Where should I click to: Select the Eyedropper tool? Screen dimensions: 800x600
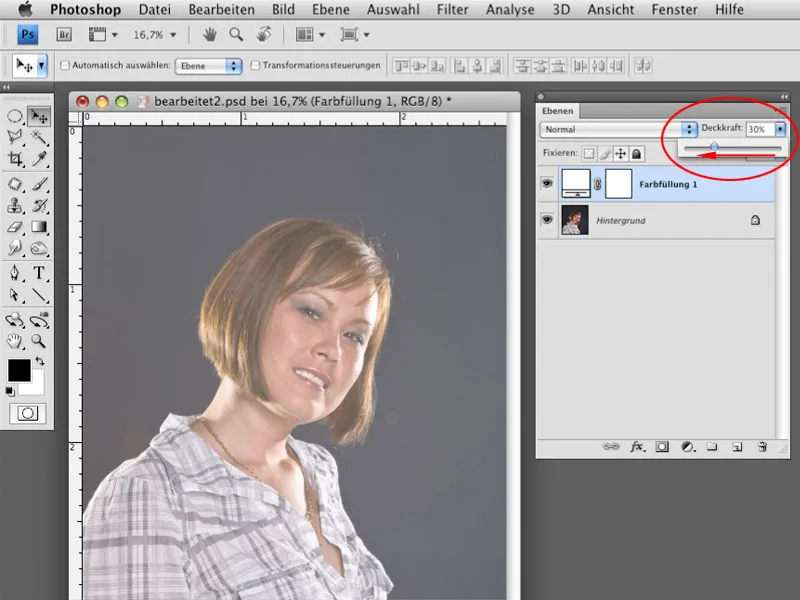pyautogui.click(x=39, y=159)
